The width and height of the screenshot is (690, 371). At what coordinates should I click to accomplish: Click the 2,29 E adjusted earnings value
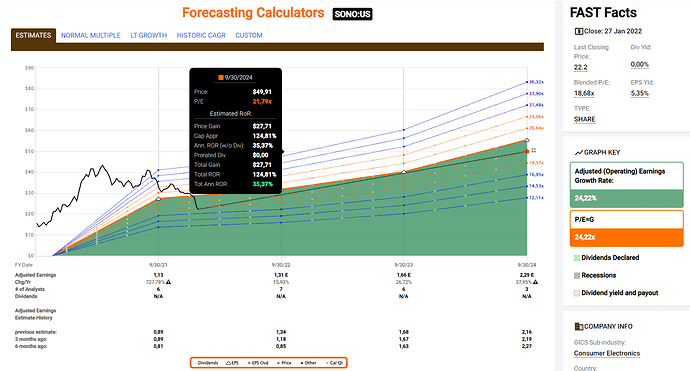coord(527,275)
